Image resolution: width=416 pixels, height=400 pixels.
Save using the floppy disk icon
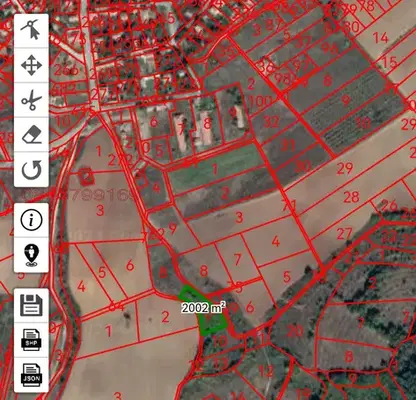point(31,305)
